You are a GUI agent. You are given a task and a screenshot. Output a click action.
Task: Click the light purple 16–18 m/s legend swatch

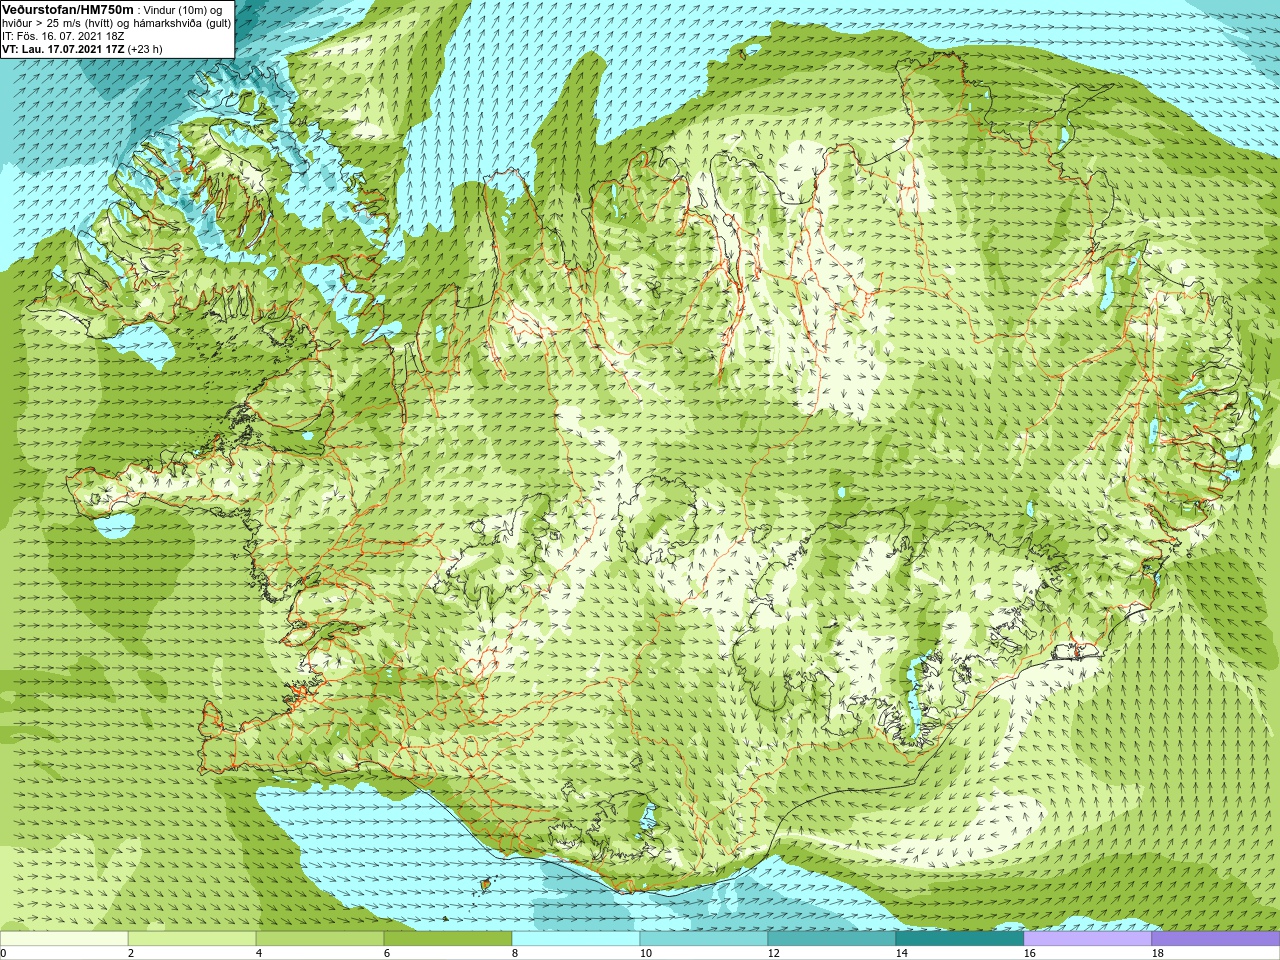click(1088, 939)
